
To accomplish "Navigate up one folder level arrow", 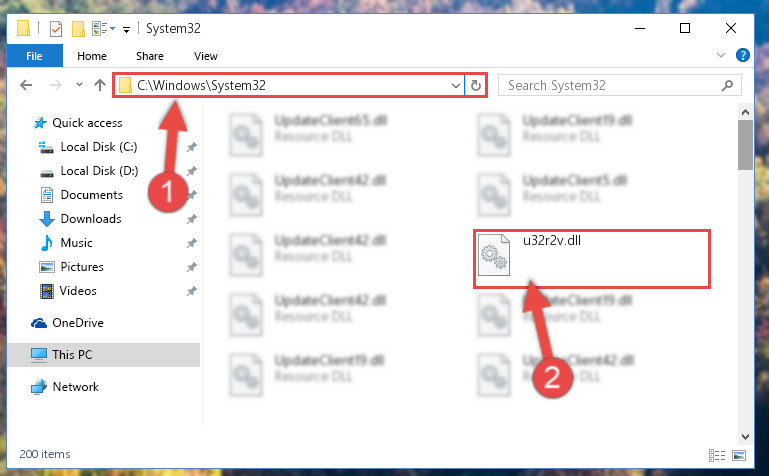I will [x=100, y=85].
